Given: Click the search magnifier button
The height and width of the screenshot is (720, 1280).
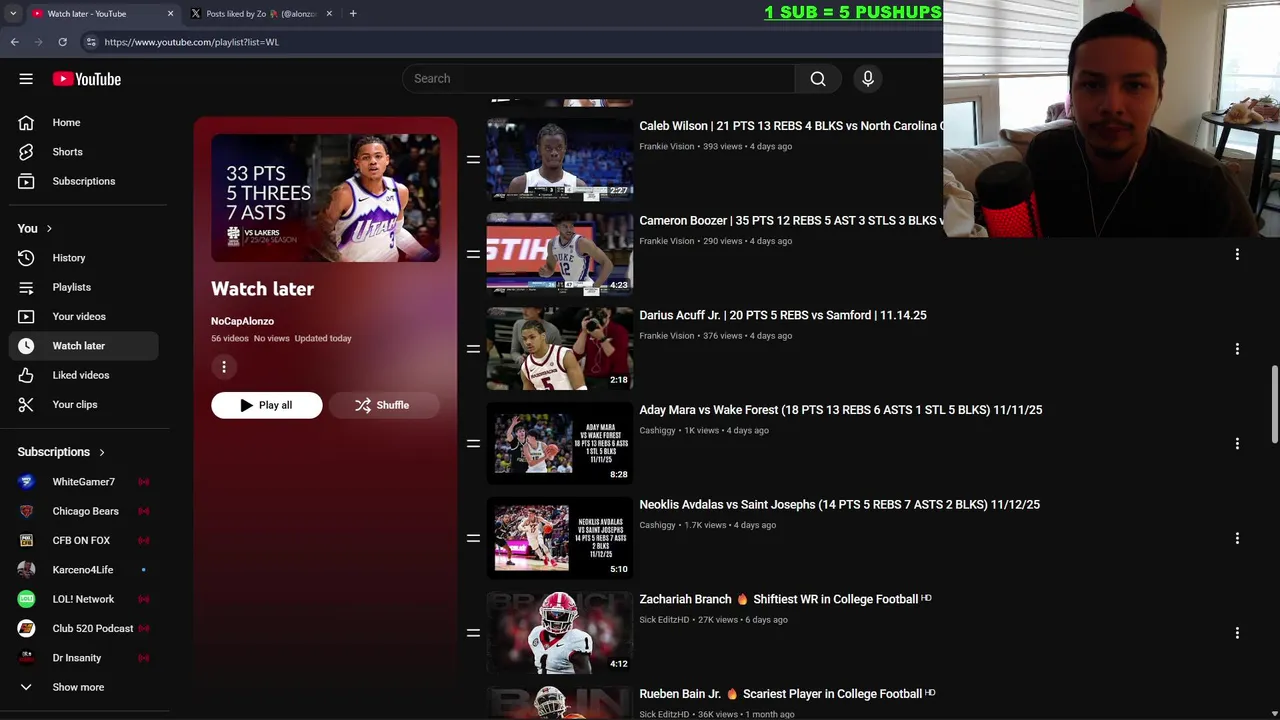Looking at the screenshot, I should (x=818, y=79).
